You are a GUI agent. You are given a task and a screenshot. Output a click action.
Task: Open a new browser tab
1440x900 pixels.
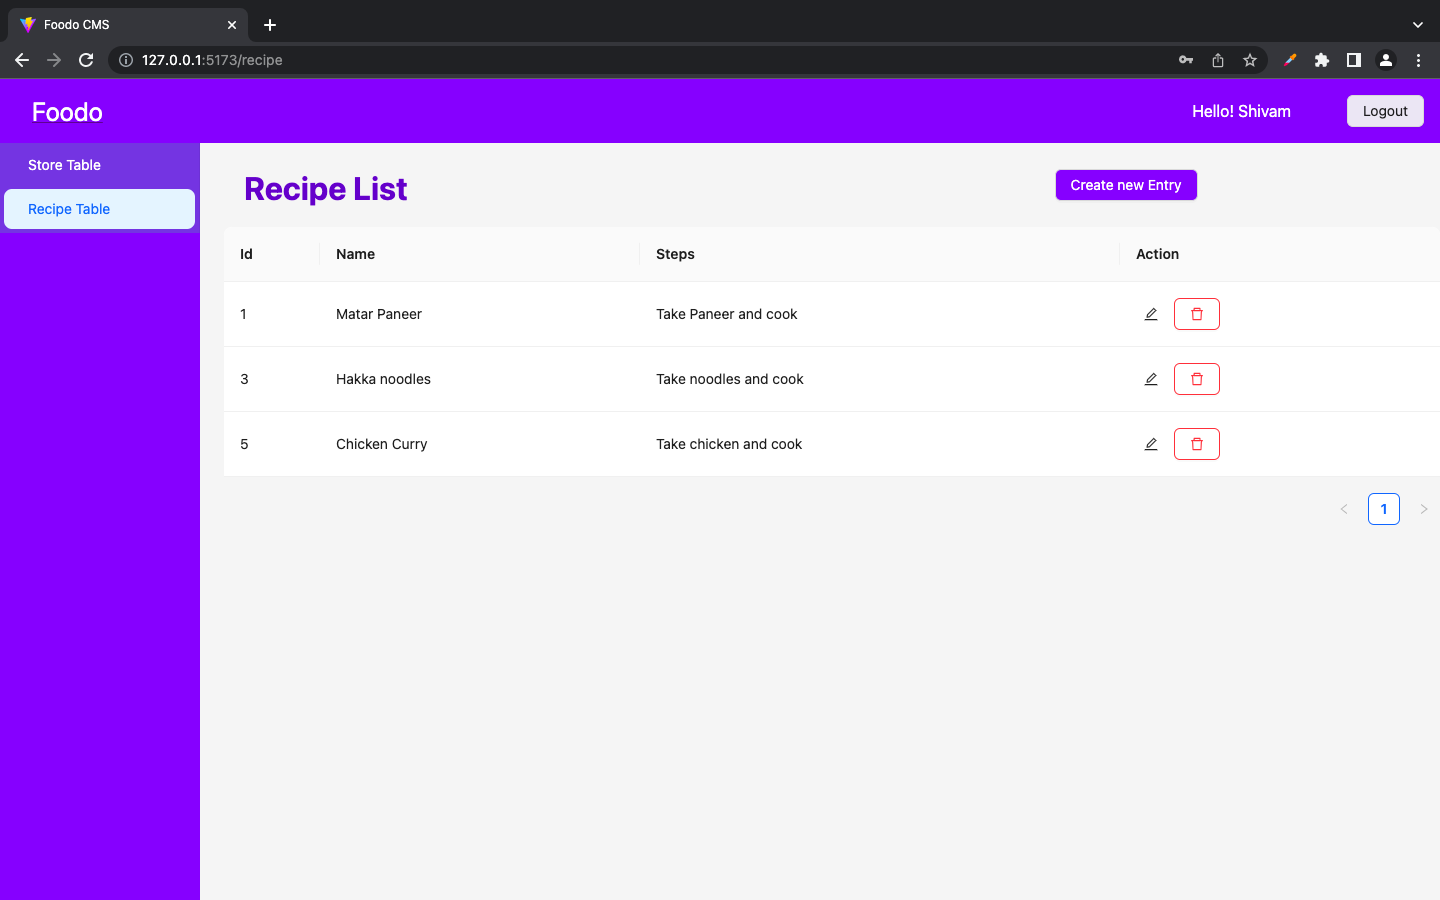pos(270,25)
